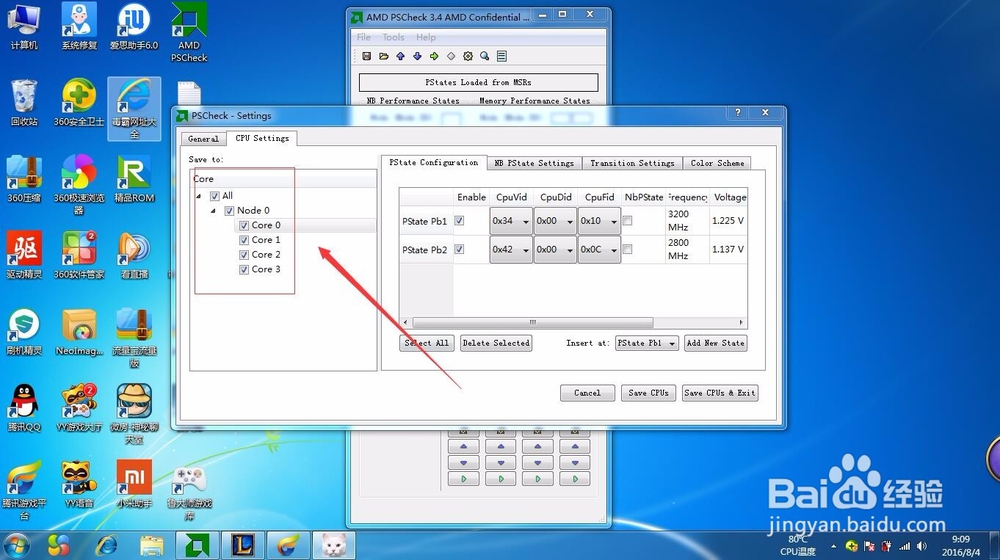Launch 腾讯QQ from the desktop
Screen dimensions: 1000x560
point(24,408)
